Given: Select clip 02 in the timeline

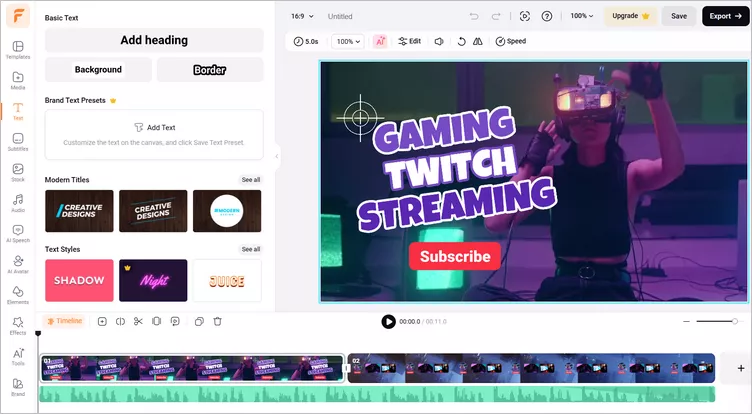Looking at the screenshot, I should (x=531, y=368).
